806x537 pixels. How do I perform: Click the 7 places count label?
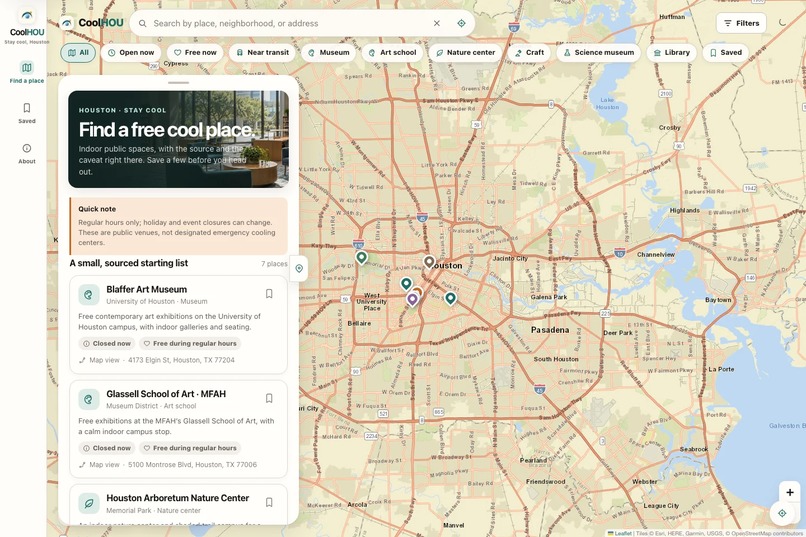(274, 264)
